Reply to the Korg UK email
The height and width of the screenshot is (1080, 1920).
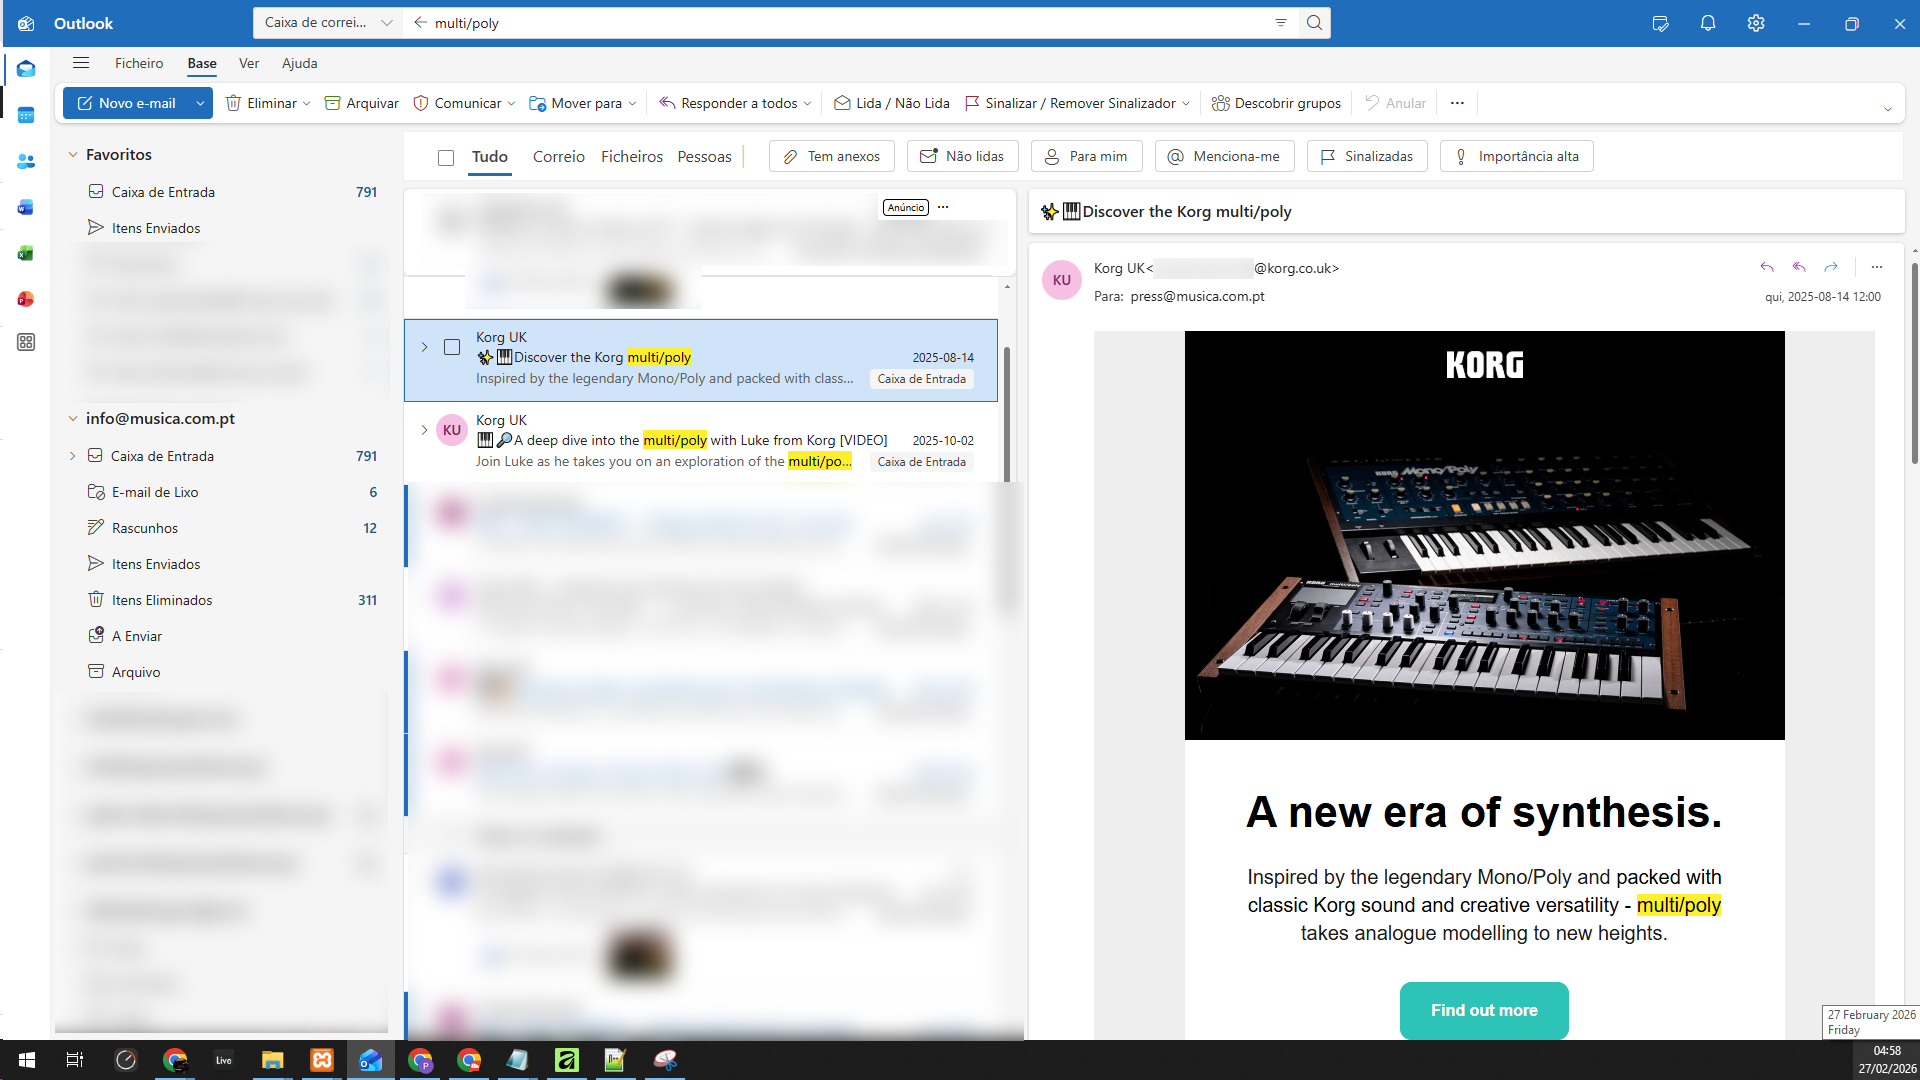1767,267
